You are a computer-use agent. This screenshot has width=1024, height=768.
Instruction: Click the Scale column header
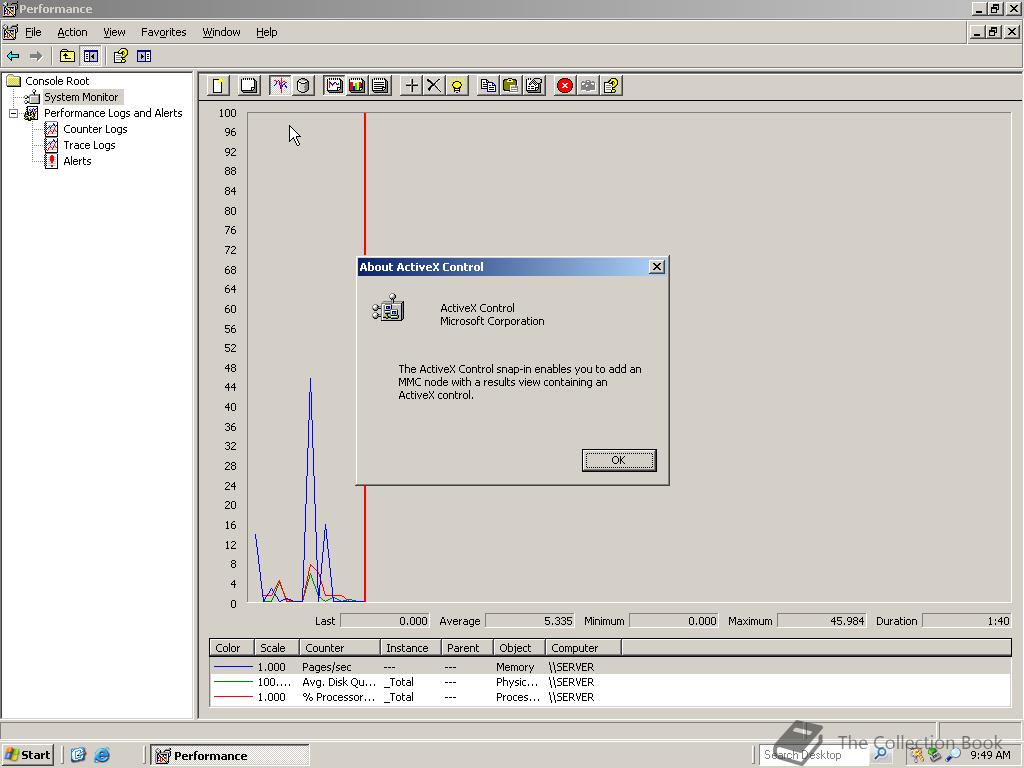[x=276, y=648]
